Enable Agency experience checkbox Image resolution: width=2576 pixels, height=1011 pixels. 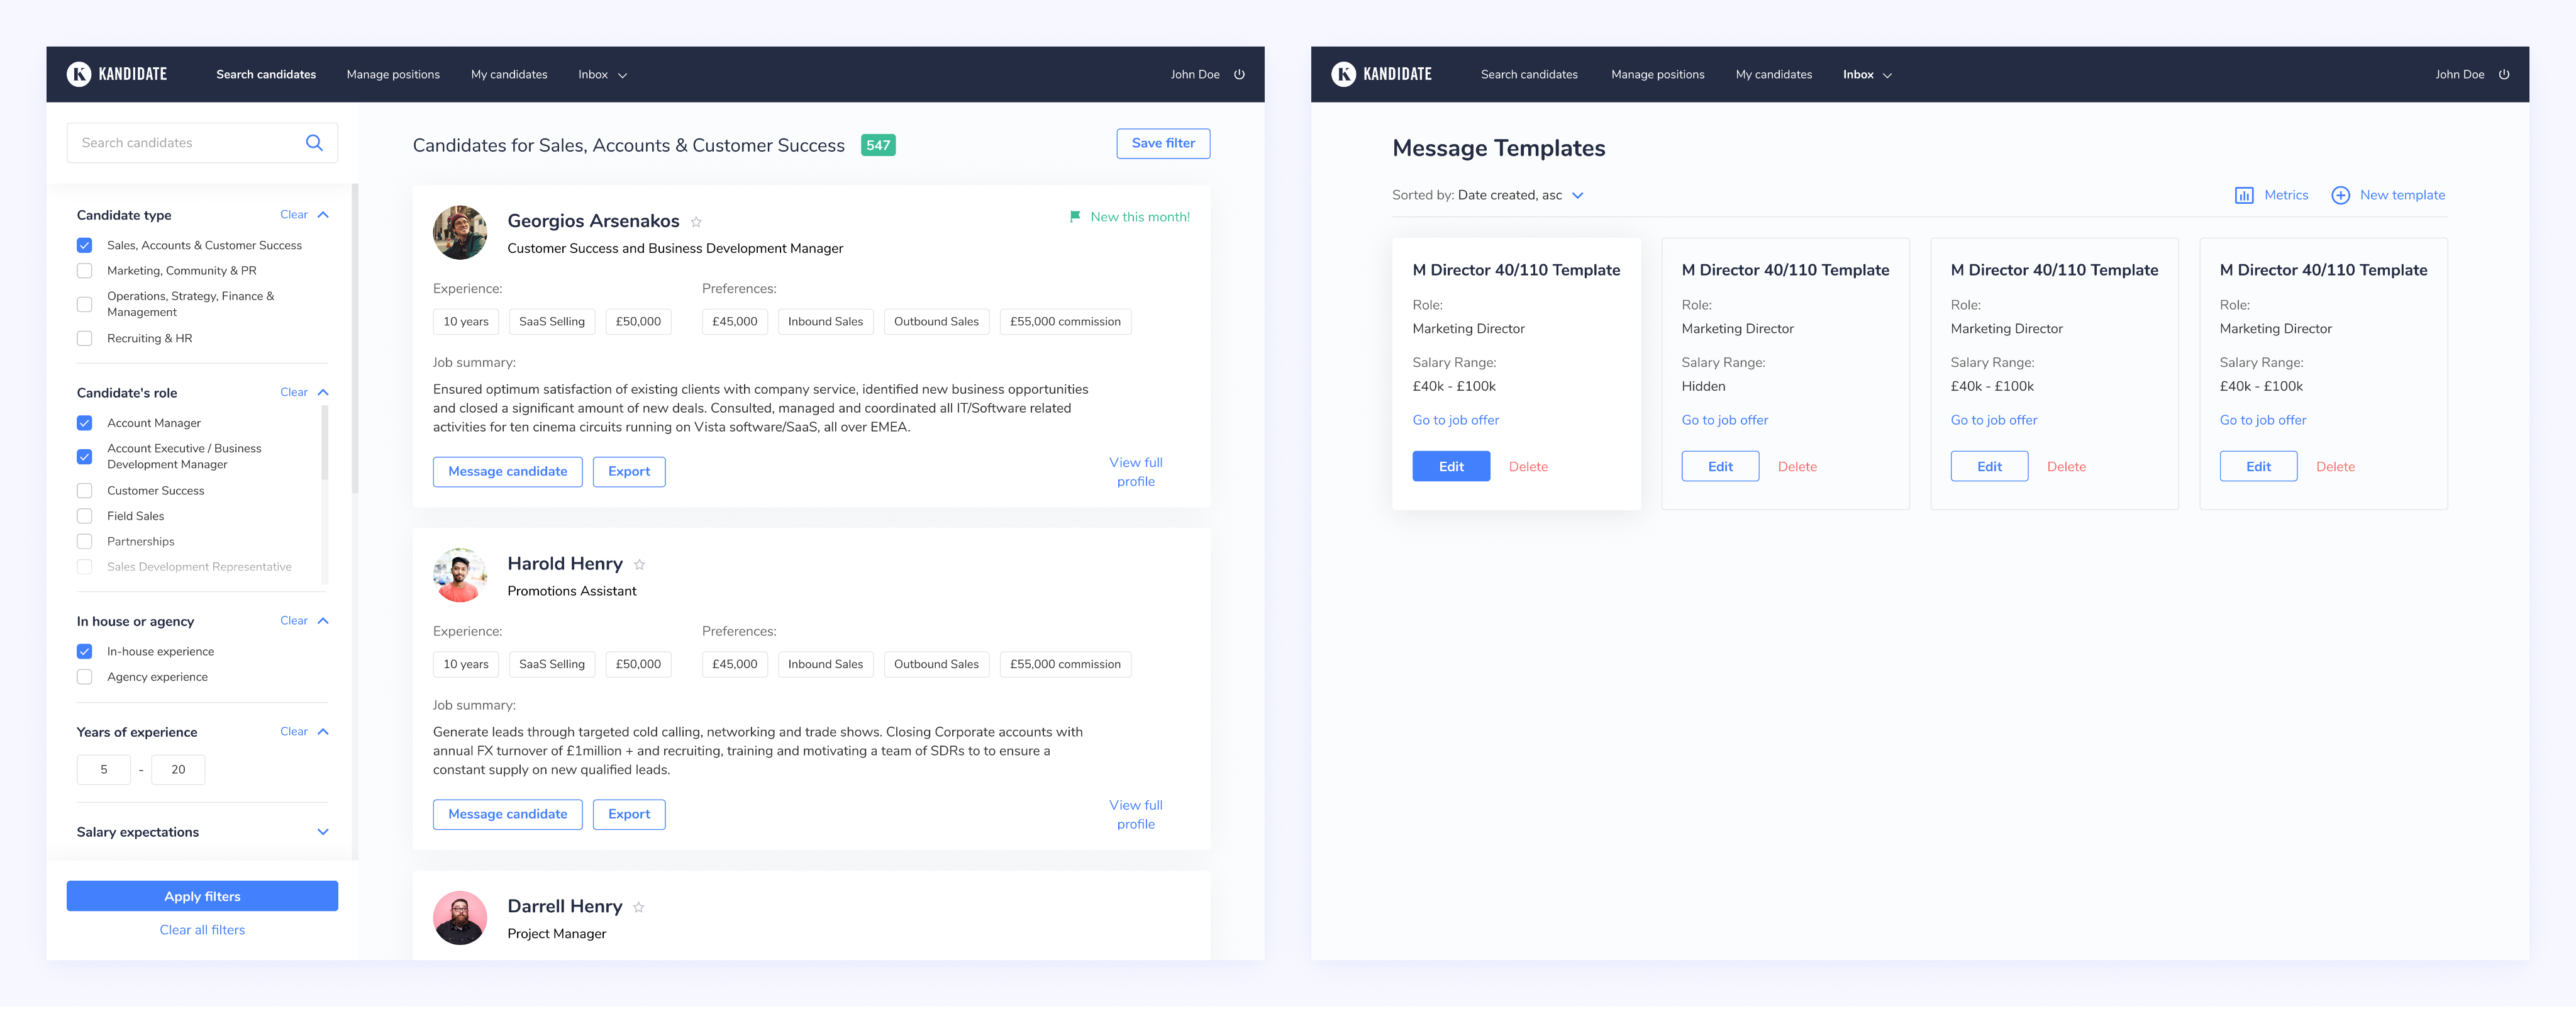coord(85,677)
